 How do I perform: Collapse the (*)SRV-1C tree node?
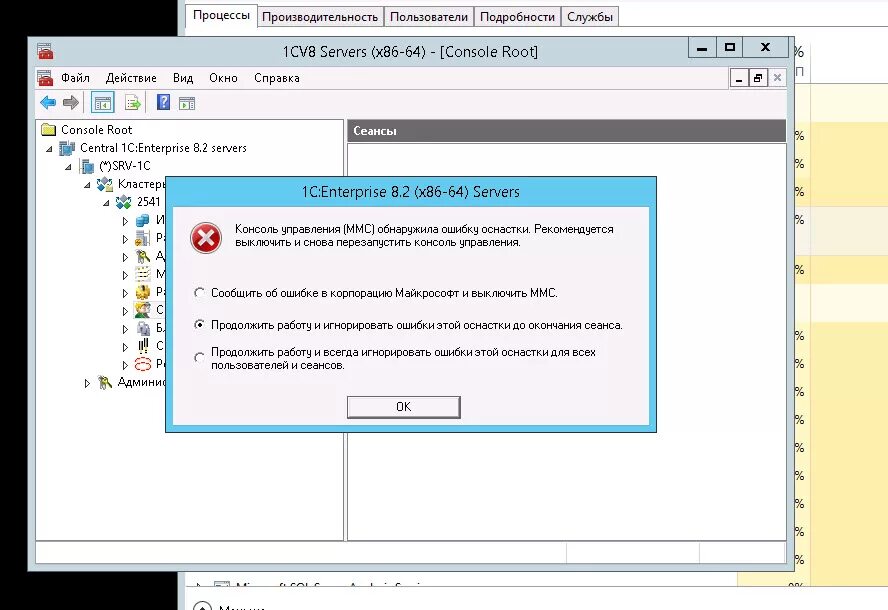(x=69, y=167)
